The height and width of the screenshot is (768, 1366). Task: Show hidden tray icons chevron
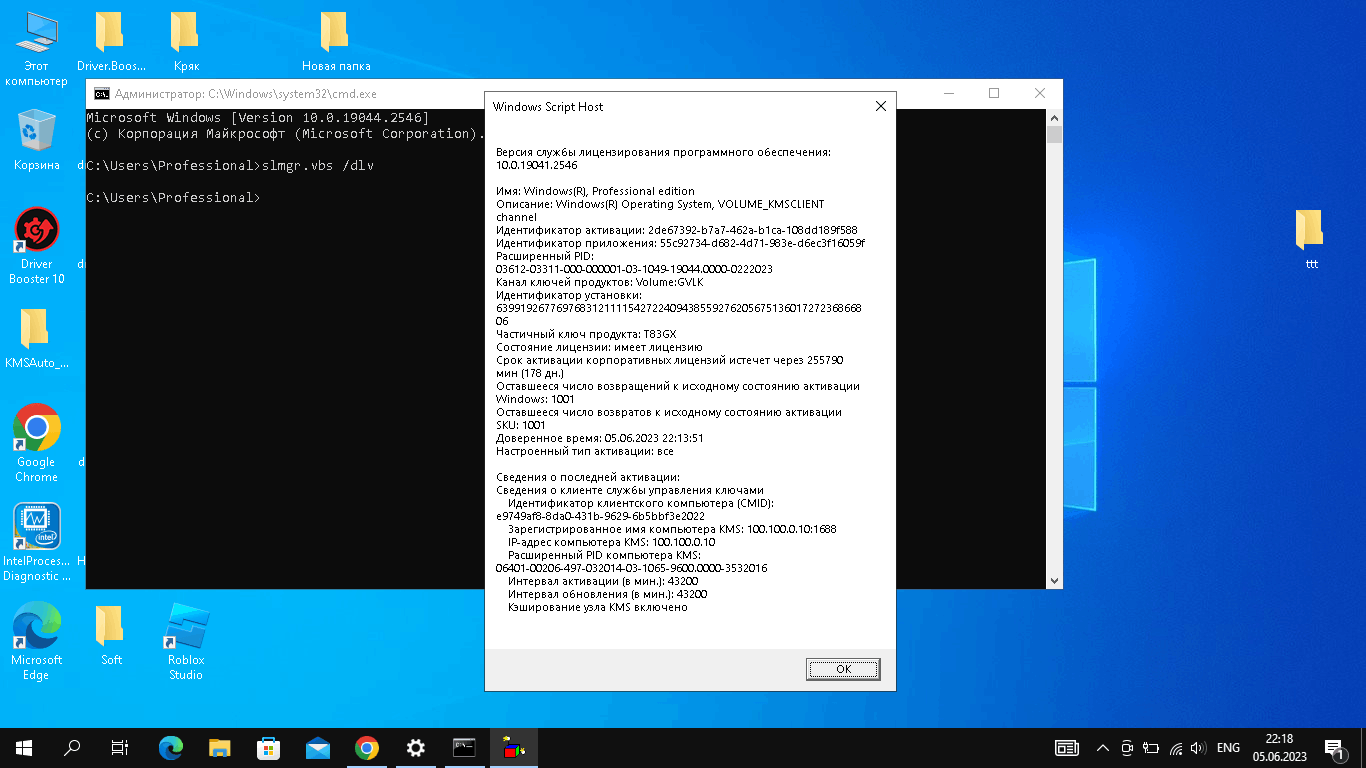click(1103, 748)
